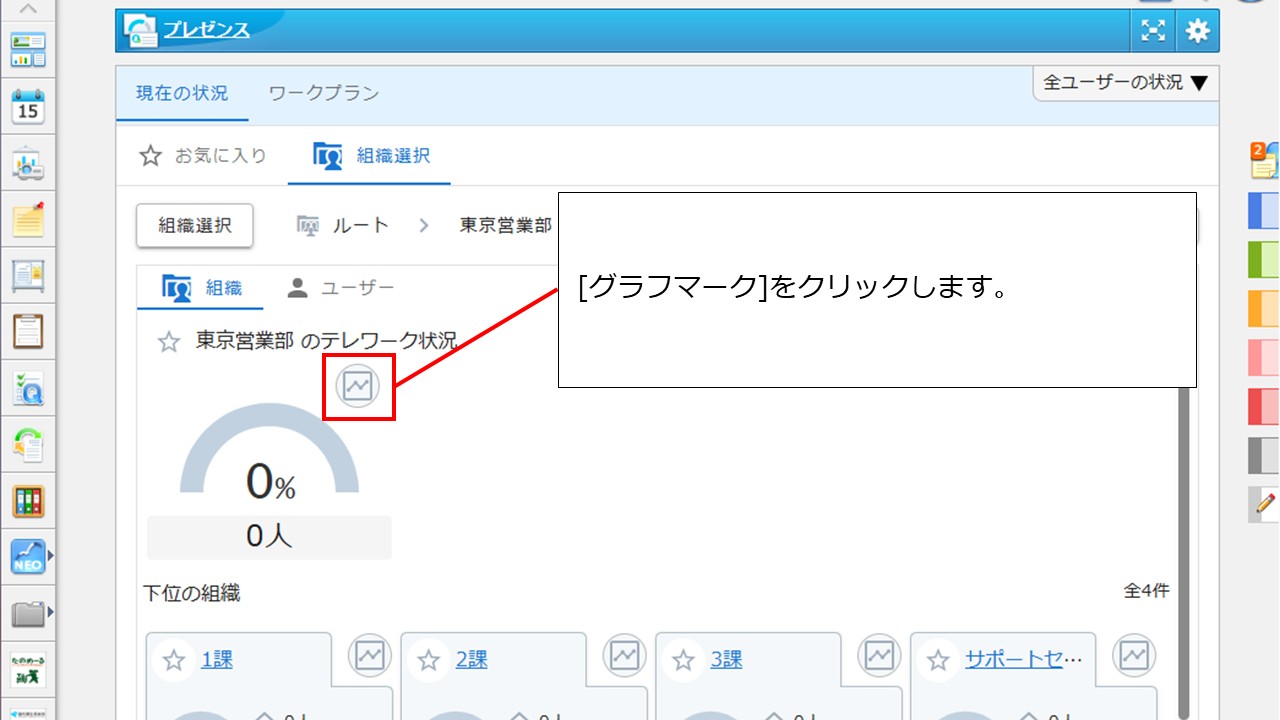The image size is (1280, 720).
Task: Open the gray folder sidebar icon
Action: [x=28, y=613]
